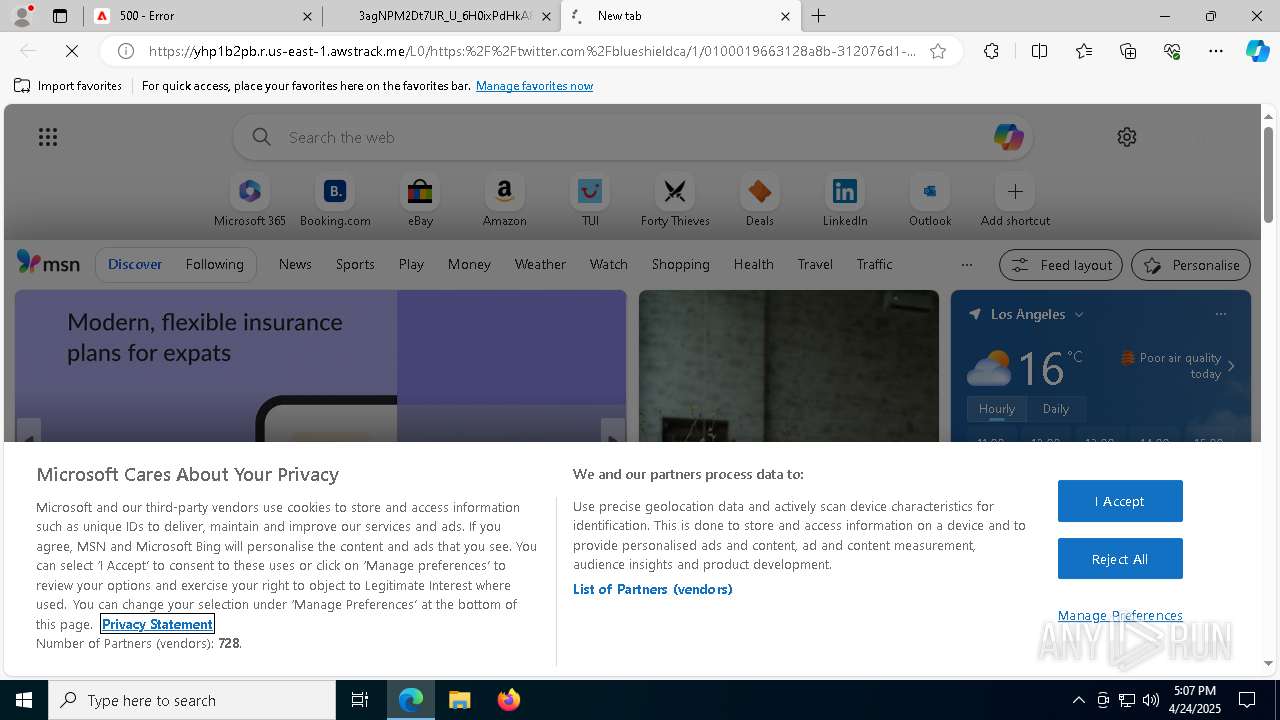Open the News category
Viewport: 1280px width, 720px height.
click(295, 264)
